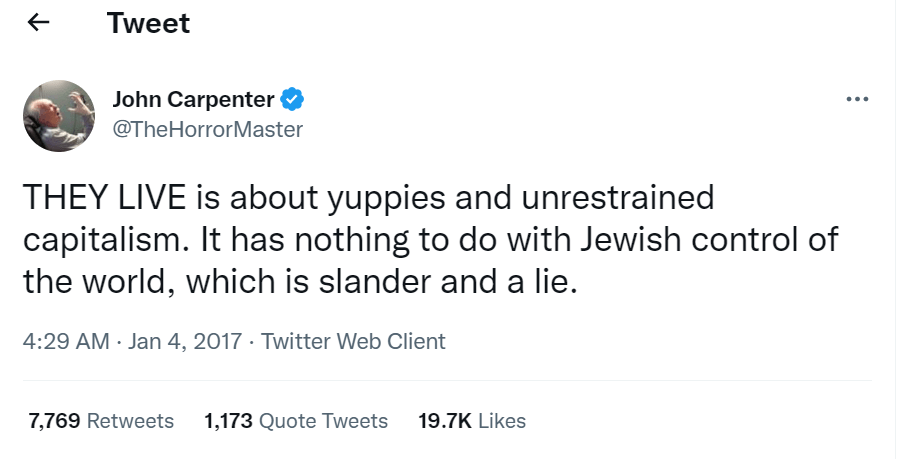Click the 19.7K like count number
This screenshot has height=459, width=898.
pyautogui.click(x=445, y=421)
